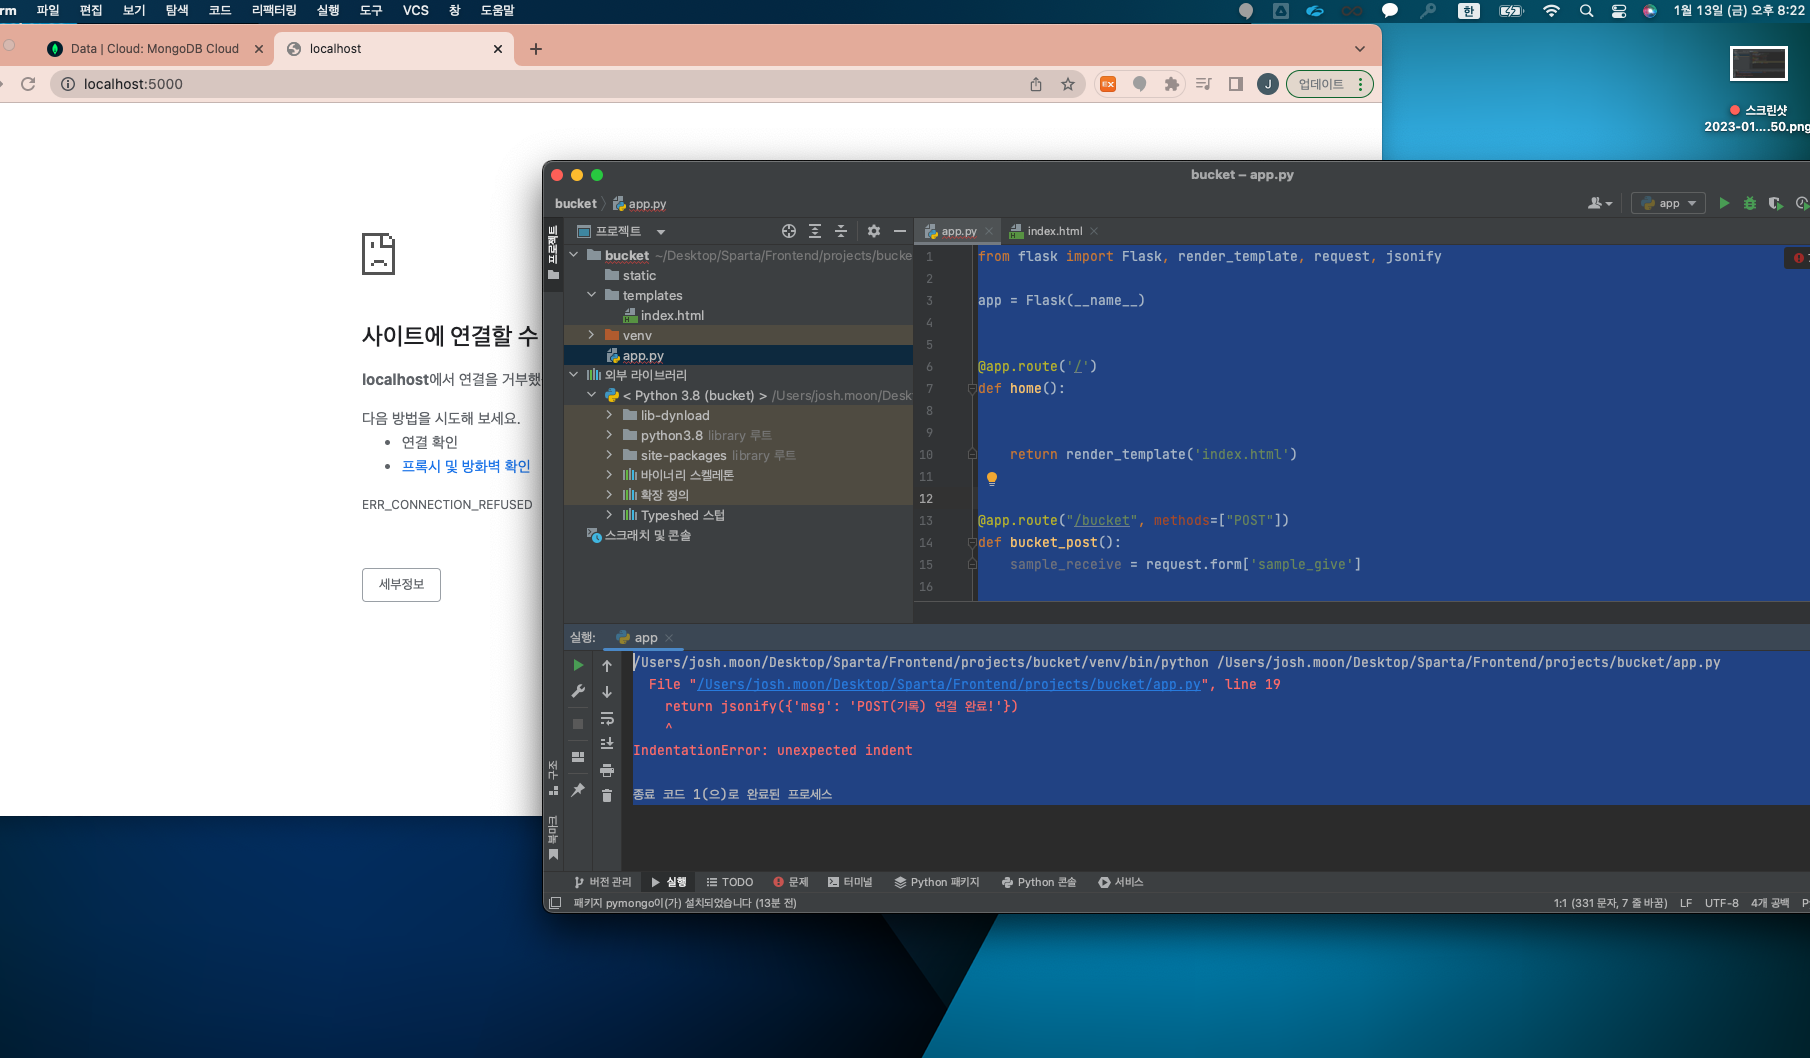Open 리팩터링 menu in menu bar
This screenshot has height=1058, width=1810.
[x=274, y=11]
